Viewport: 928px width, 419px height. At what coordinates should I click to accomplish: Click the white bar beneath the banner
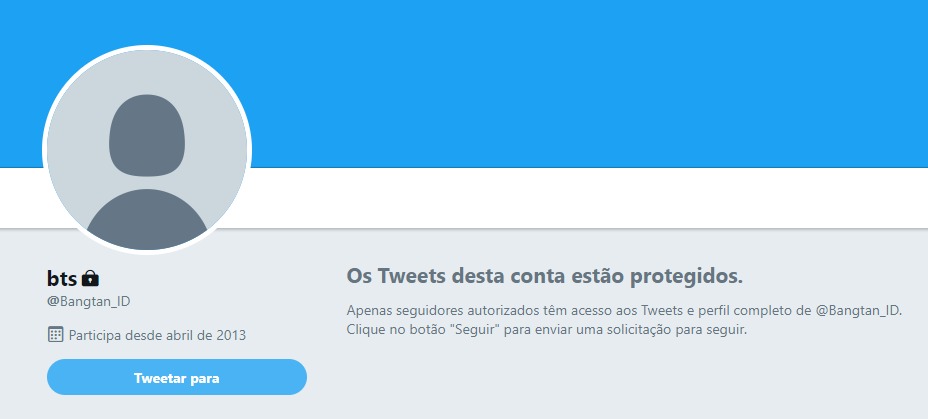click(x=586, y=198)
